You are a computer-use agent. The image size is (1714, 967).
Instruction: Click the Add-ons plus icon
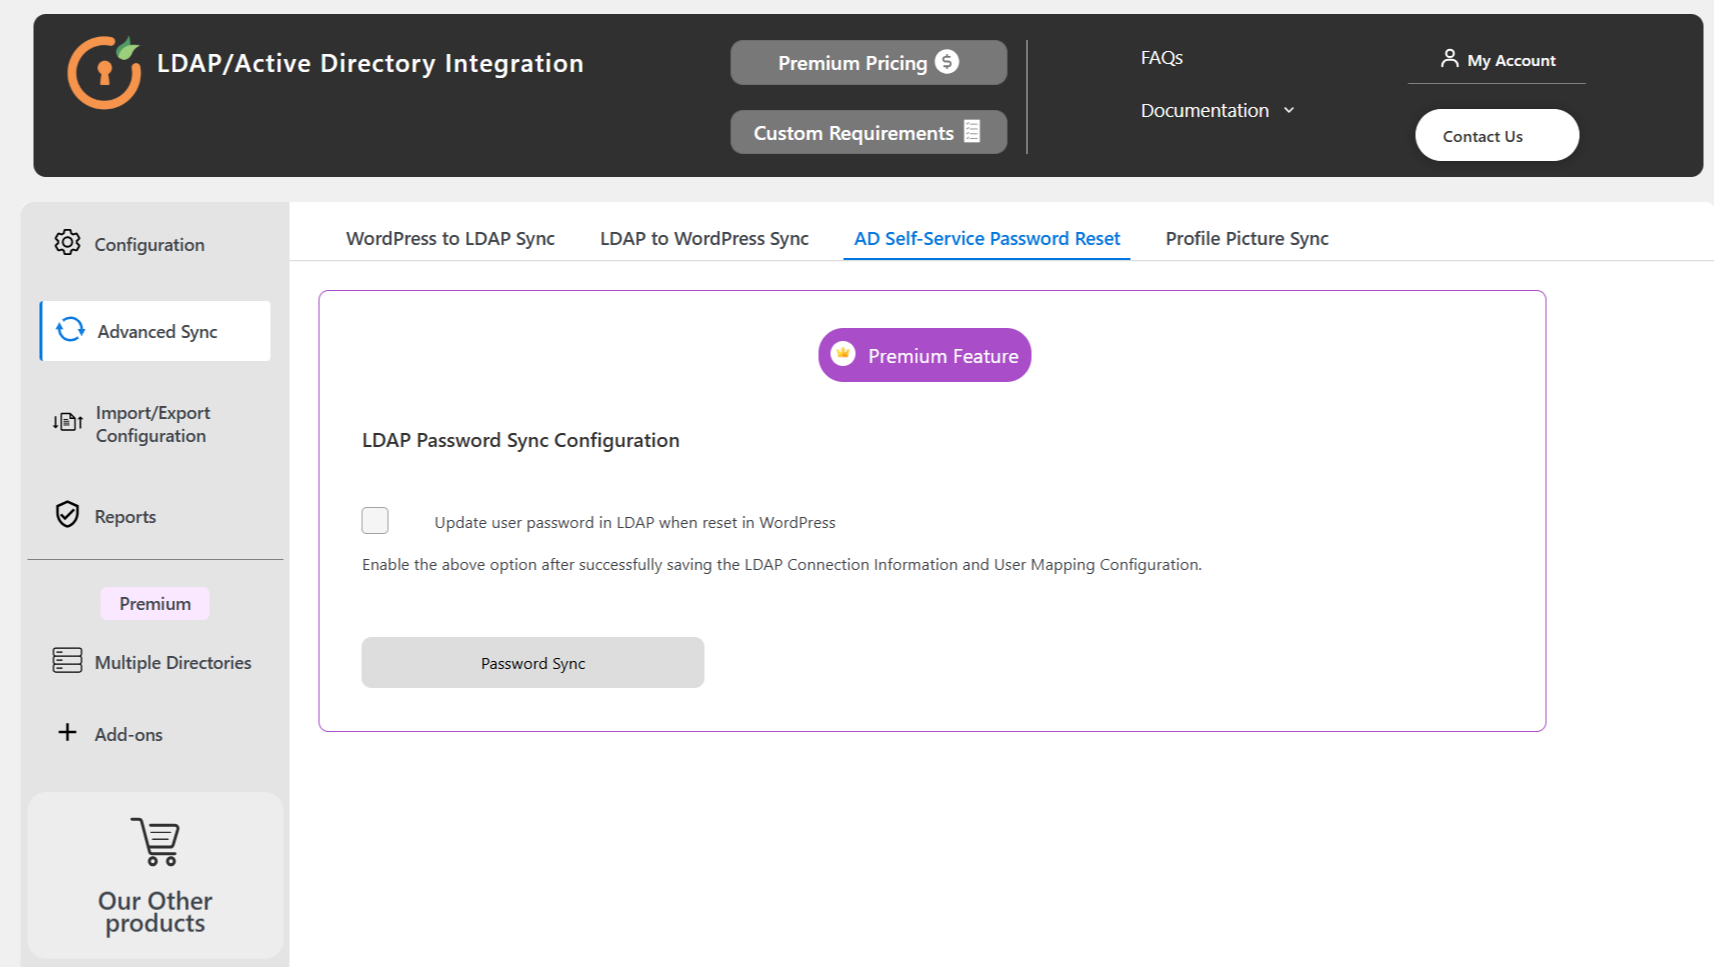click(x=67, y=733)
